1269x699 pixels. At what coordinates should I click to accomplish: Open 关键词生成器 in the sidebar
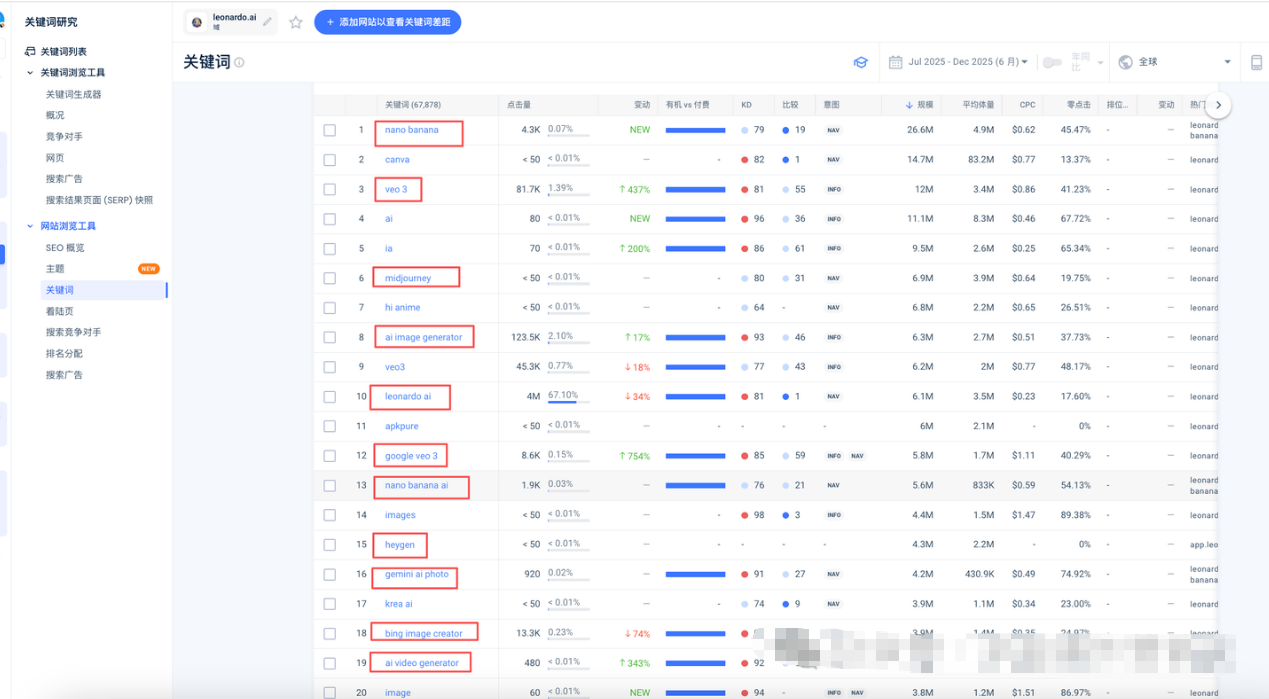point(73,94)
